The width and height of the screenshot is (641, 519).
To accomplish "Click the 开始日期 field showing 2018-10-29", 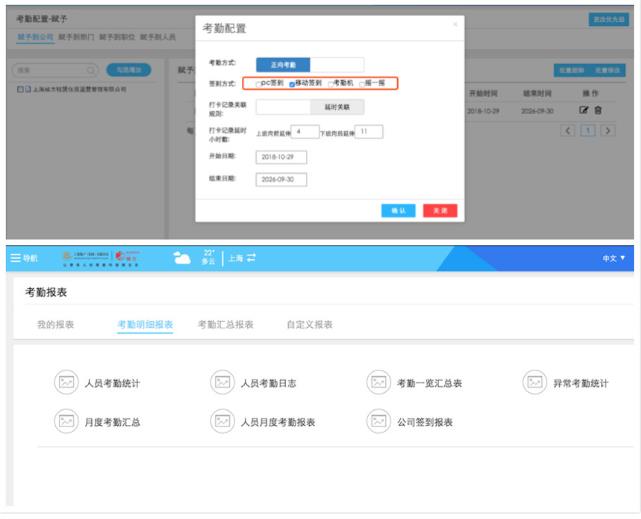I will click(281, 157).
